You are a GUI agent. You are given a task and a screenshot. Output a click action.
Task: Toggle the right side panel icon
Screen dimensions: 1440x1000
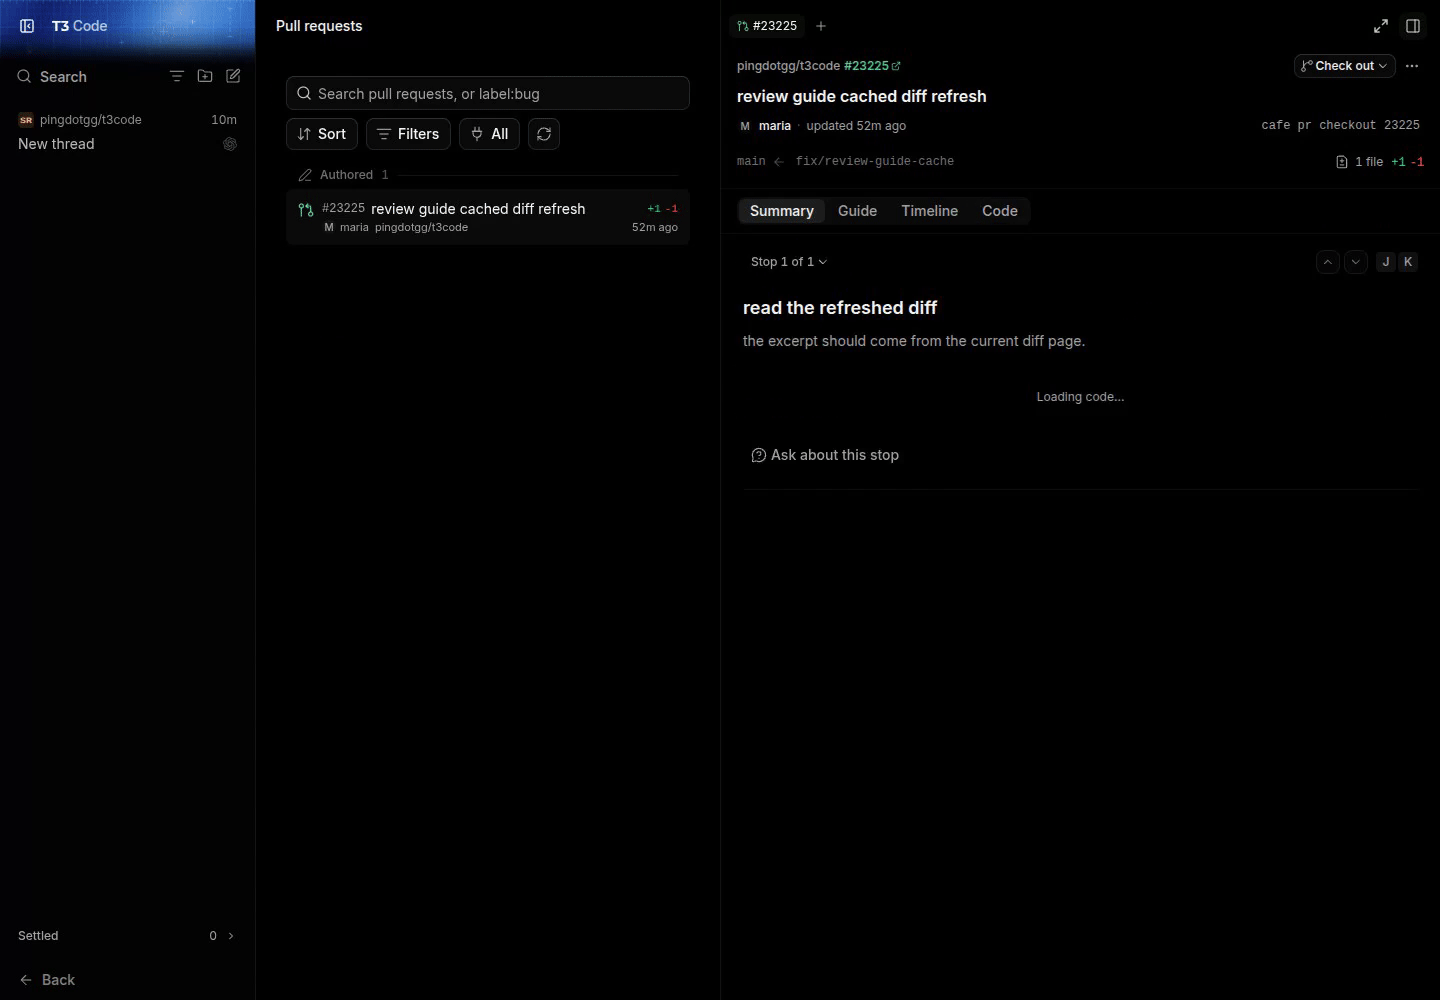[1413, 26]
